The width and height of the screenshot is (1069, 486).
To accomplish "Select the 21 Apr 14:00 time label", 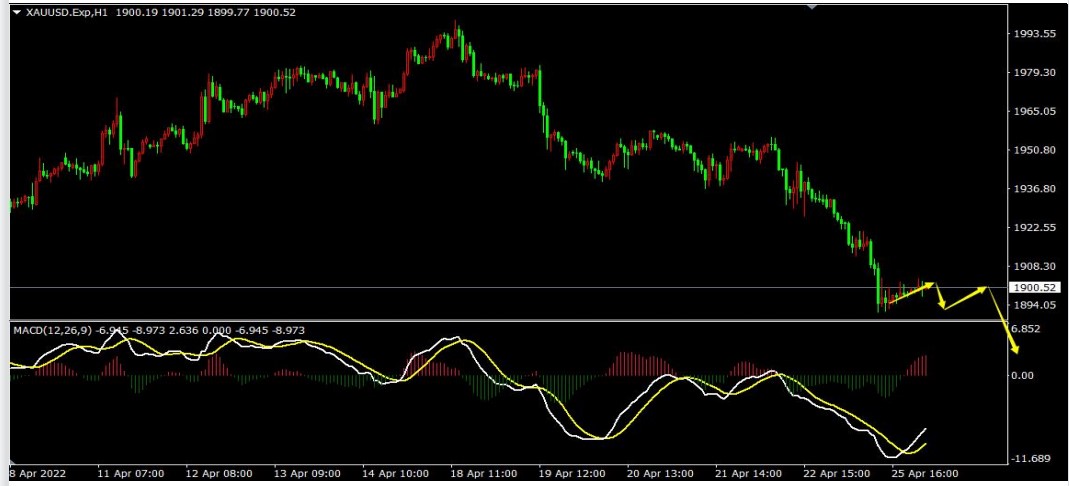I will [749, 473].
